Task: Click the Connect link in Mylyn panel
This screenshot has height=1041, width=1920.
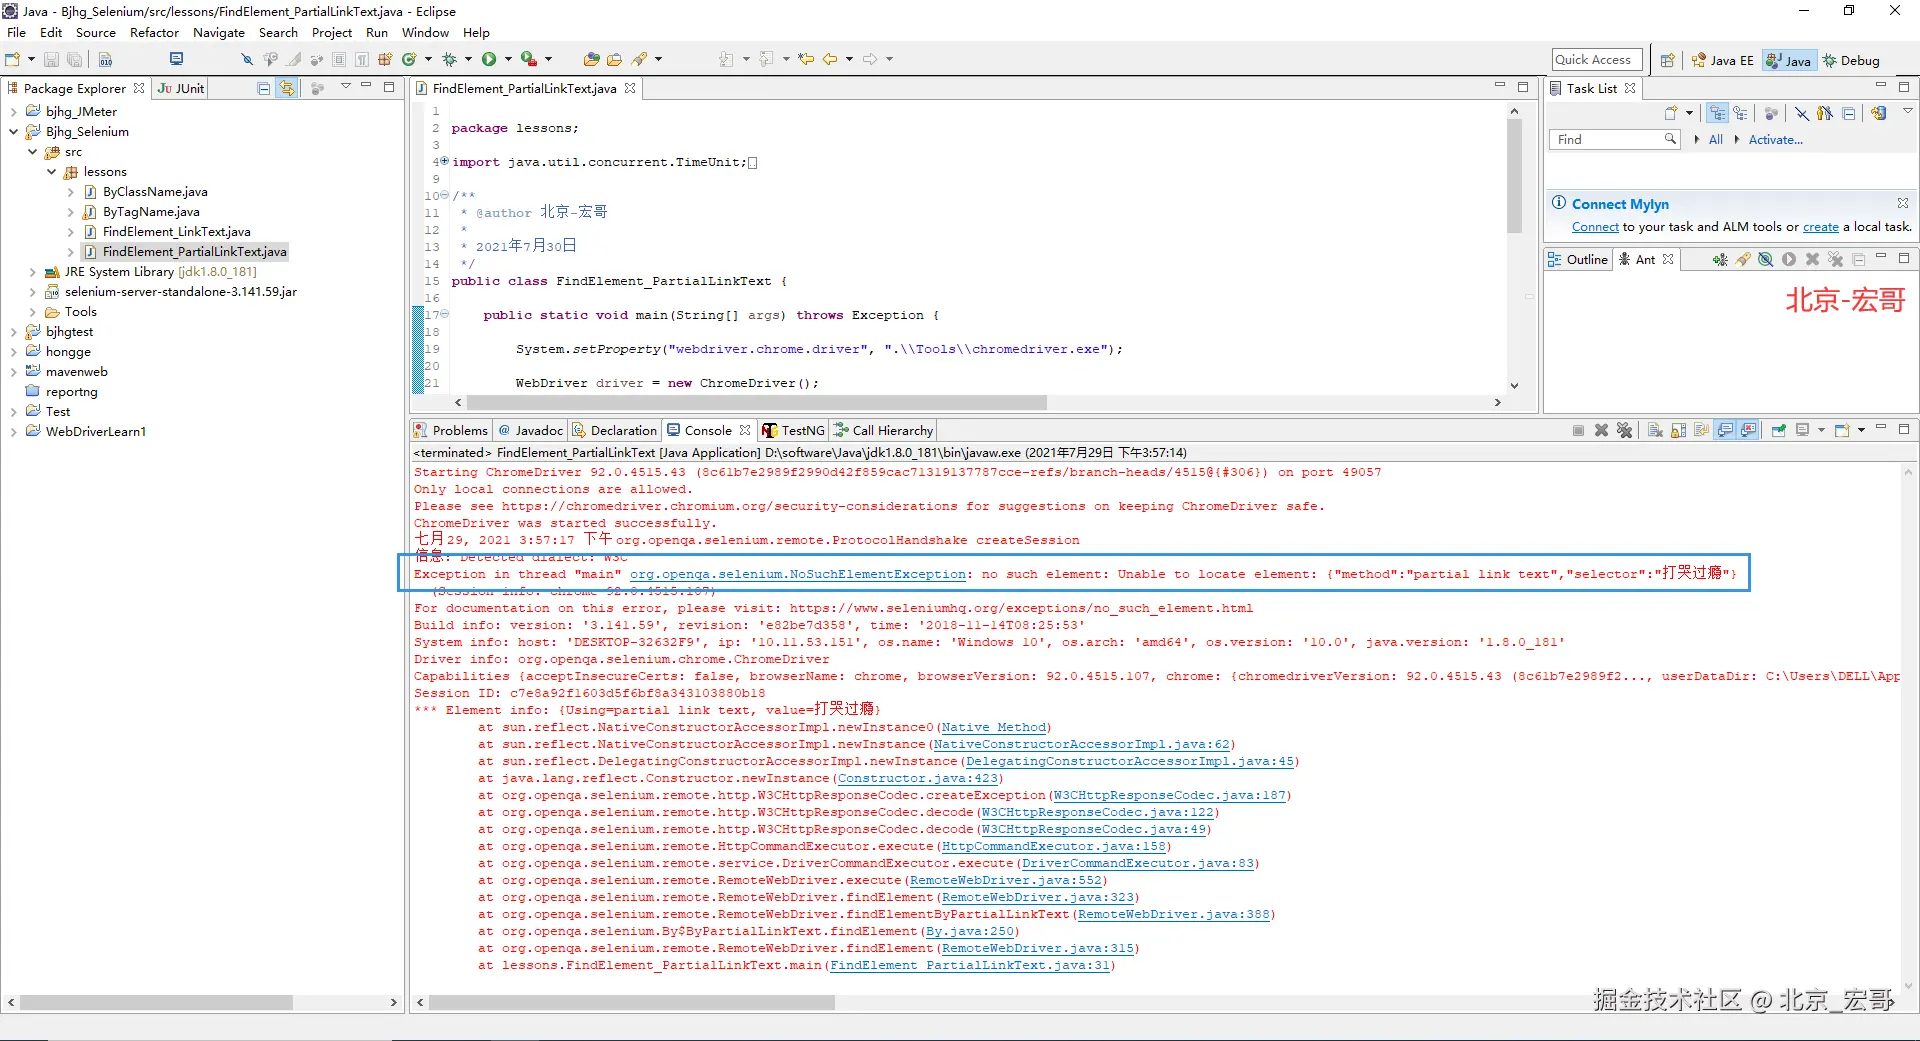Action: click(x=1595, y=227)
